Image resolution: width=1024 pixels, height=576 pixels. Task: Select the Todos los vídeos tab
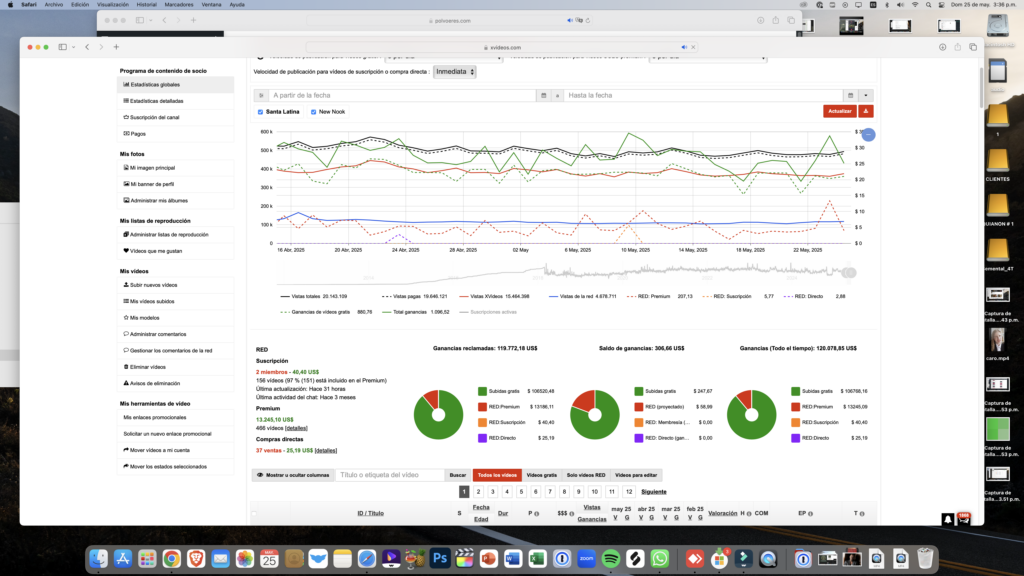(497, 475)
